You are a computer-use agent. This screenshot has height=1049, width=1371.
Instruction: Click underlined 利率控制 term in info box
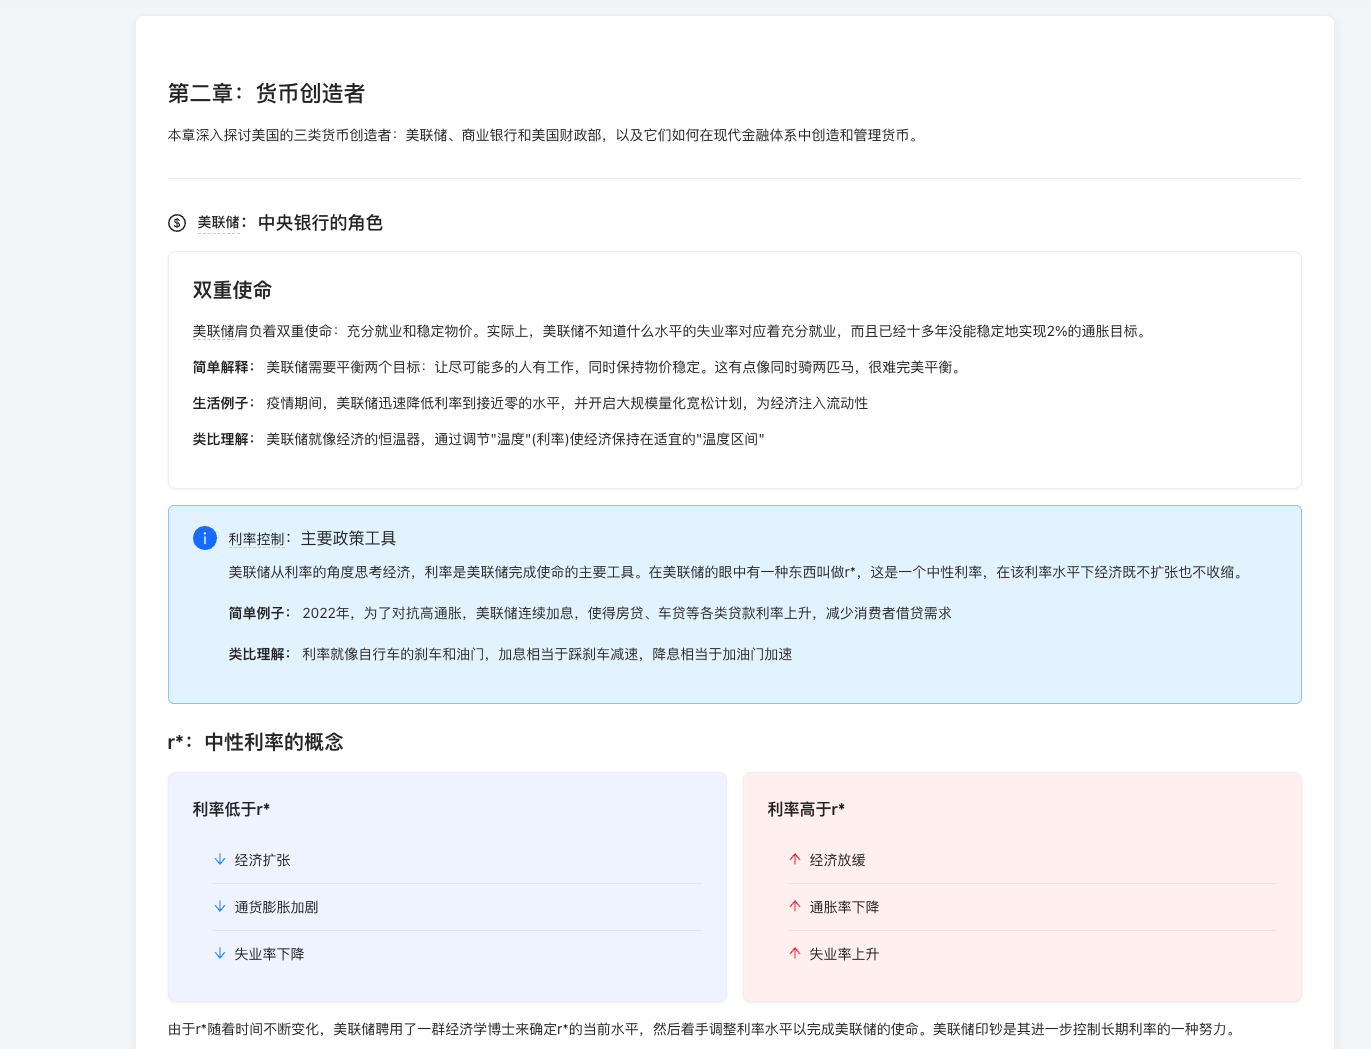256,539
